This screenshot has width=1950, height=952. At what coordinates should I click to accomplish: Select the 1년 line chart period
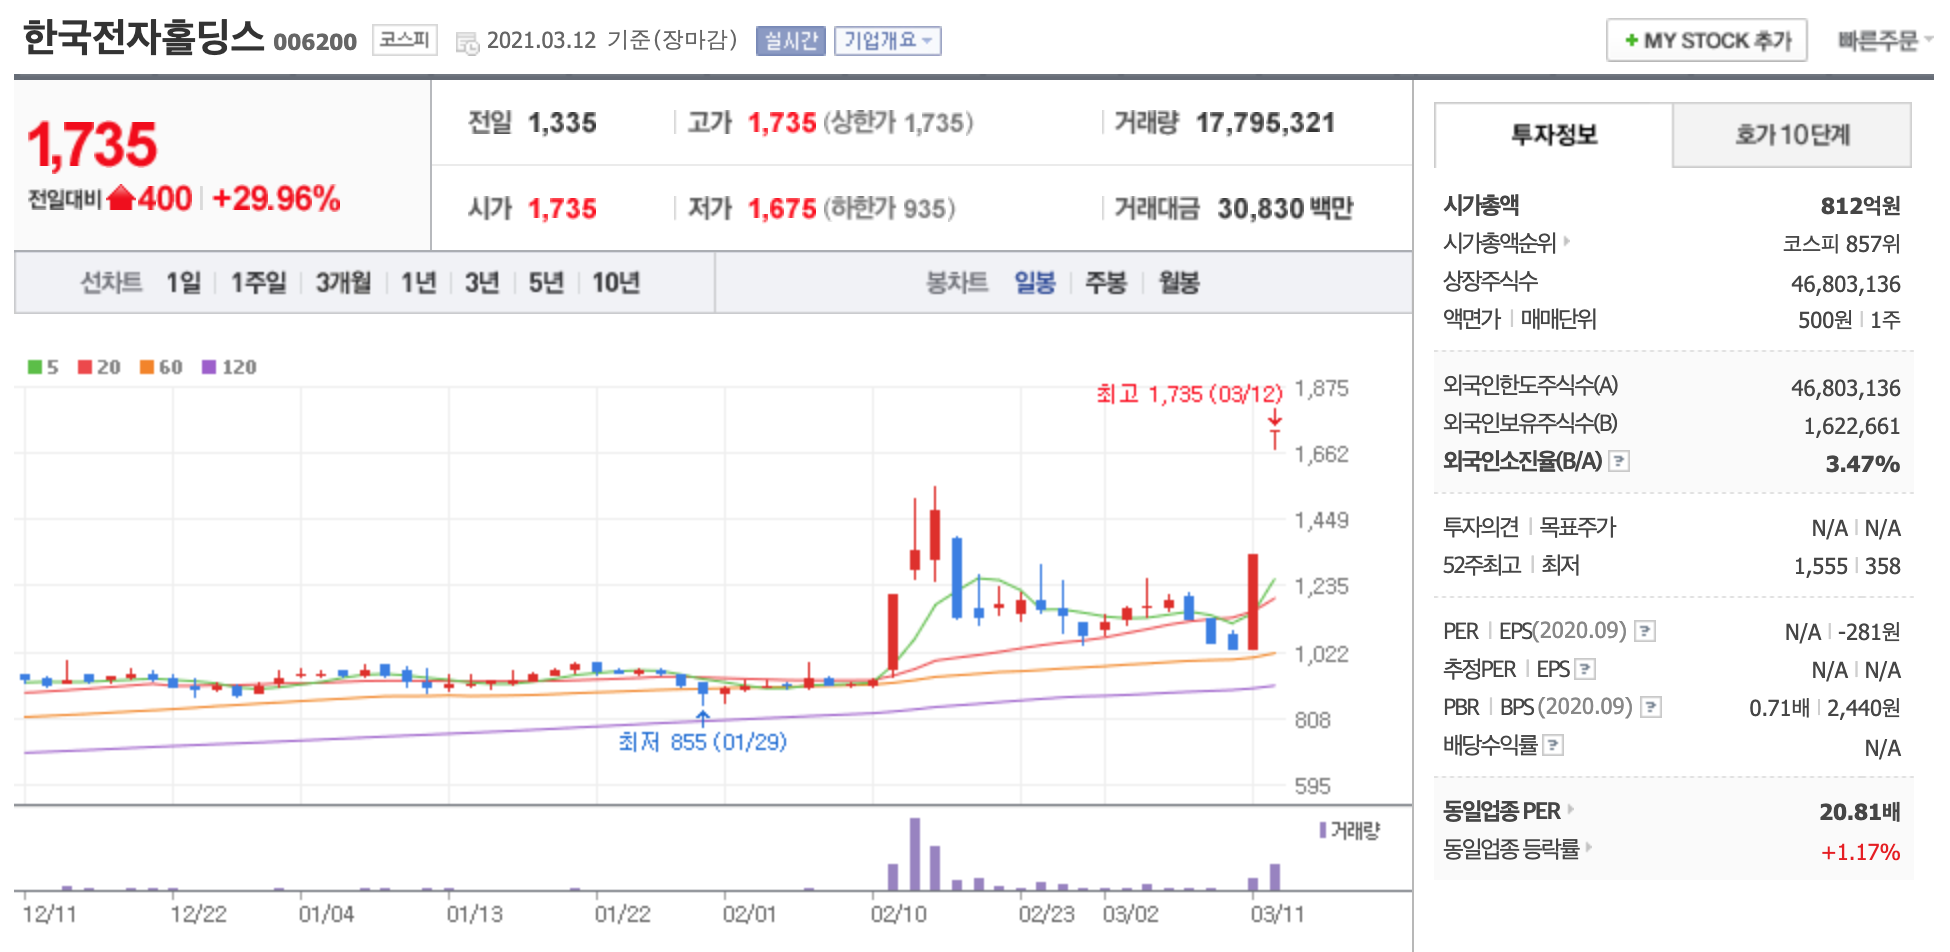(419, 283)
